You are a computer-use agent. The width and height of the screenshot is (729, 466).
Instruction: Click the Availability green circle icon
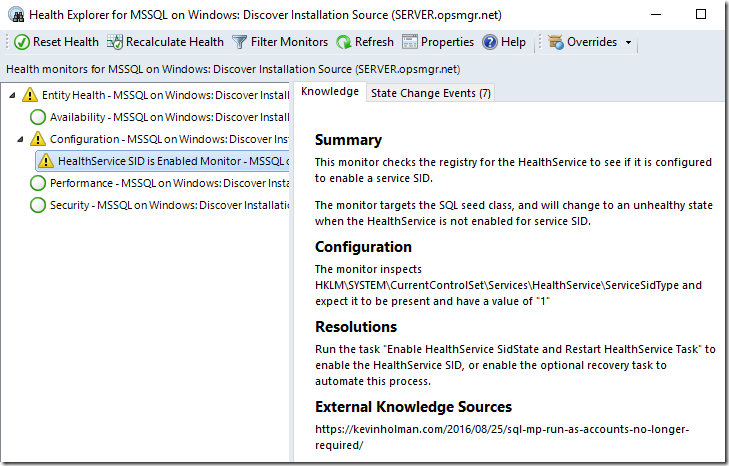tap(38, 117)
